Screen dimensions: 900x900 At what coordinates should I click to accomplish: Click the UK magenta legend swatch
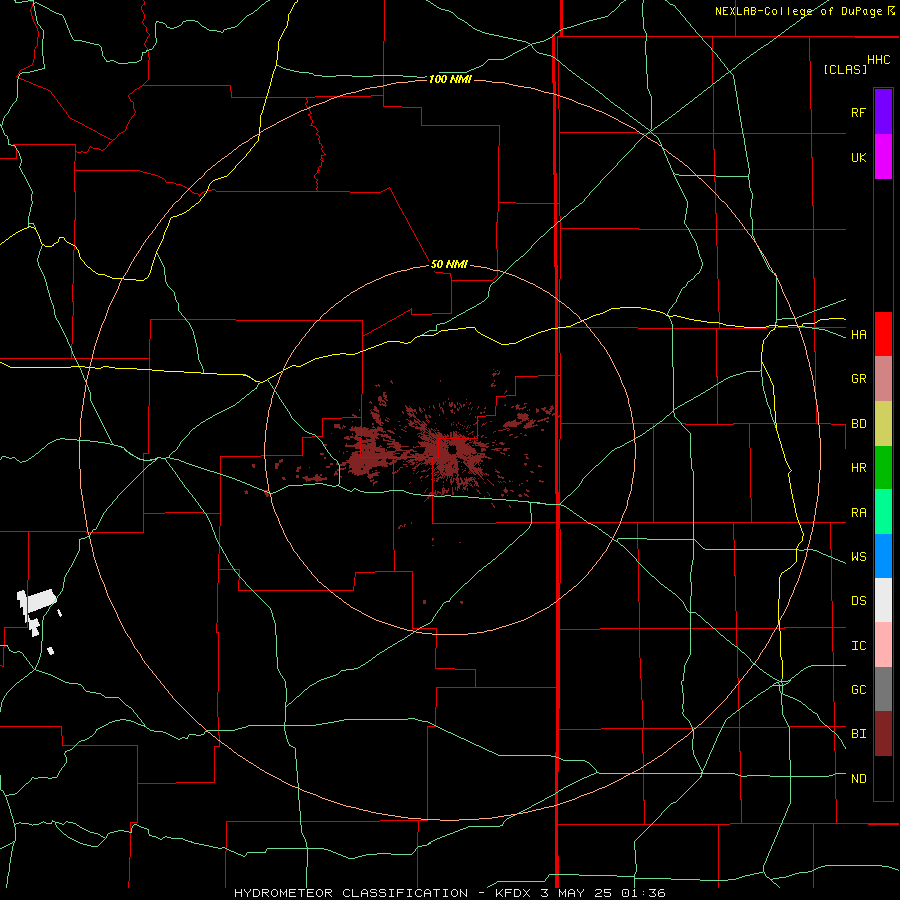[x=883, y=157]
